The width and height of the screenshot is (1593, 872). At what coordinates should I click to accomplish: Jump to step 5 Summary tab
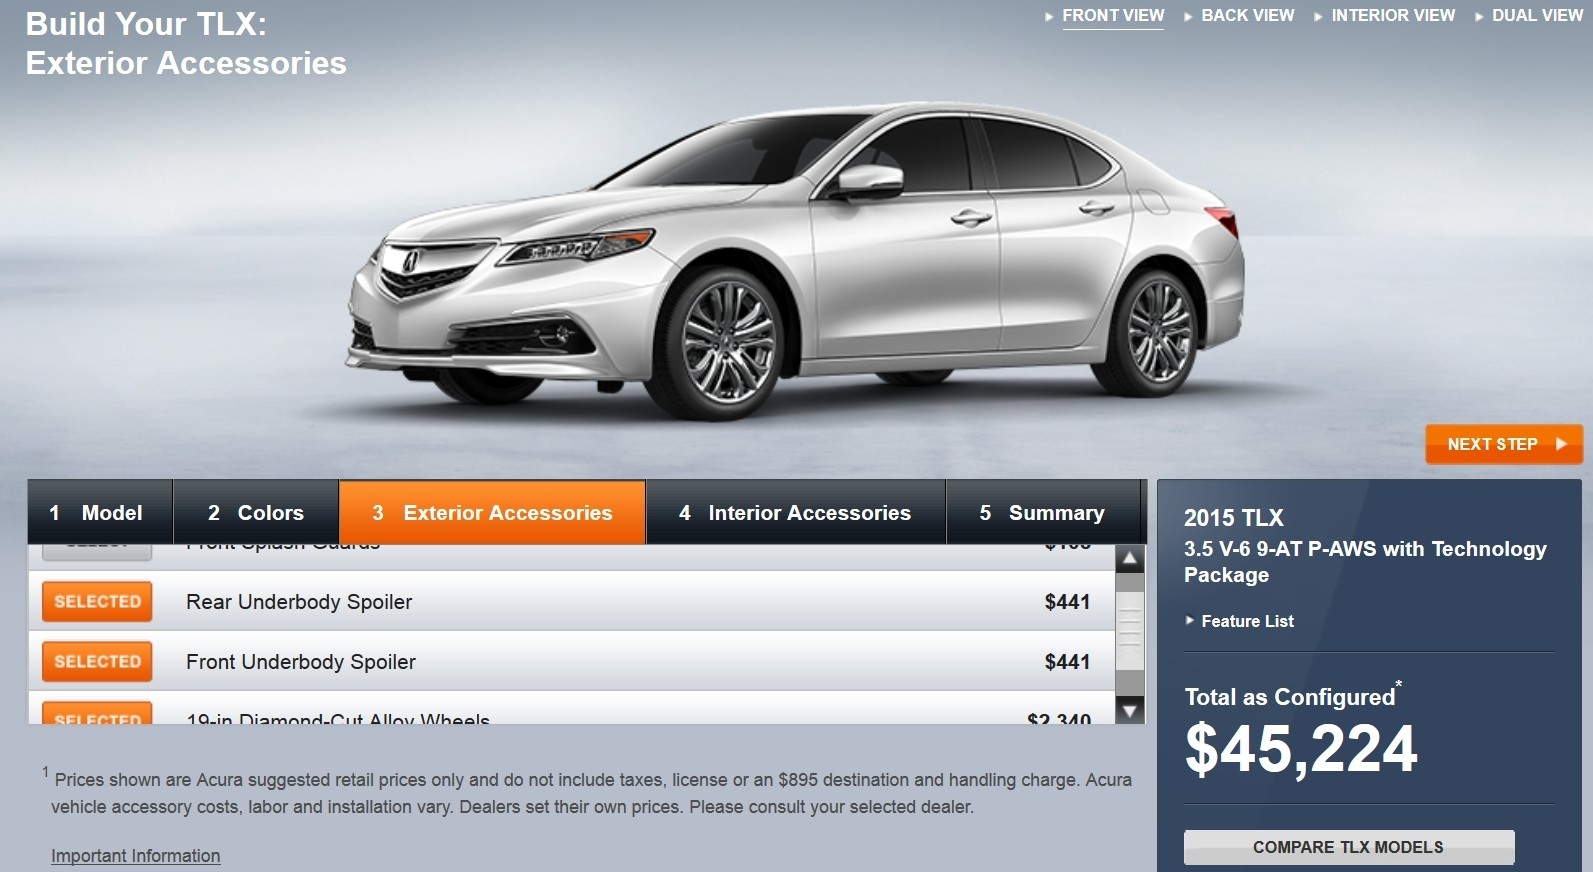click(1043, 513)
